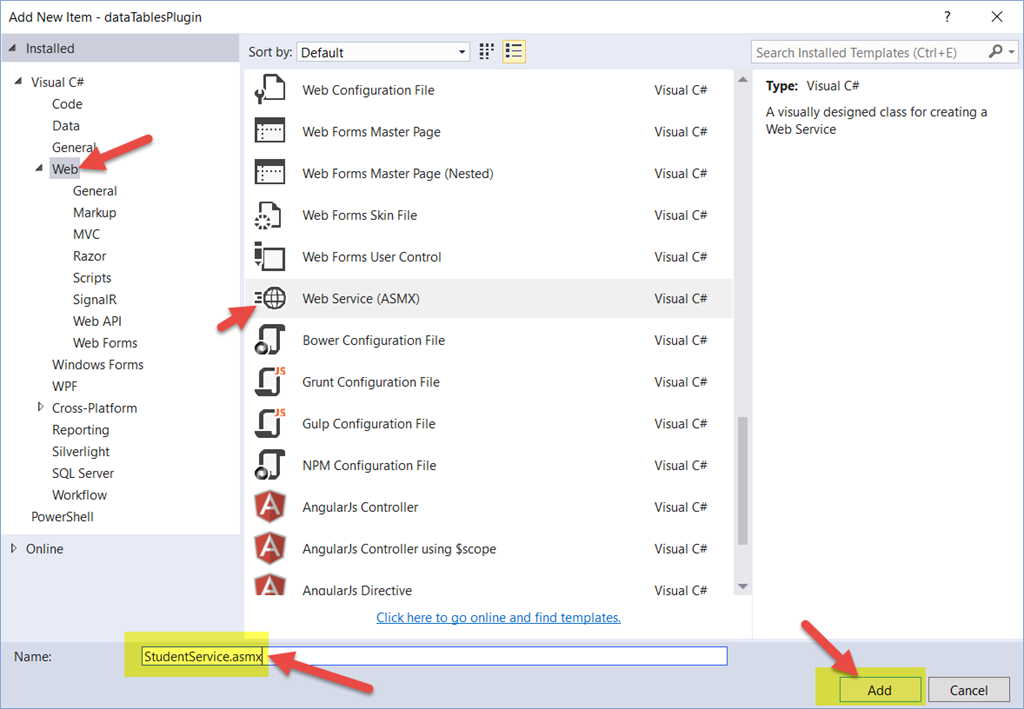Switch to small icons grid view
1024x709 pixels.
(x=487, y=52)
